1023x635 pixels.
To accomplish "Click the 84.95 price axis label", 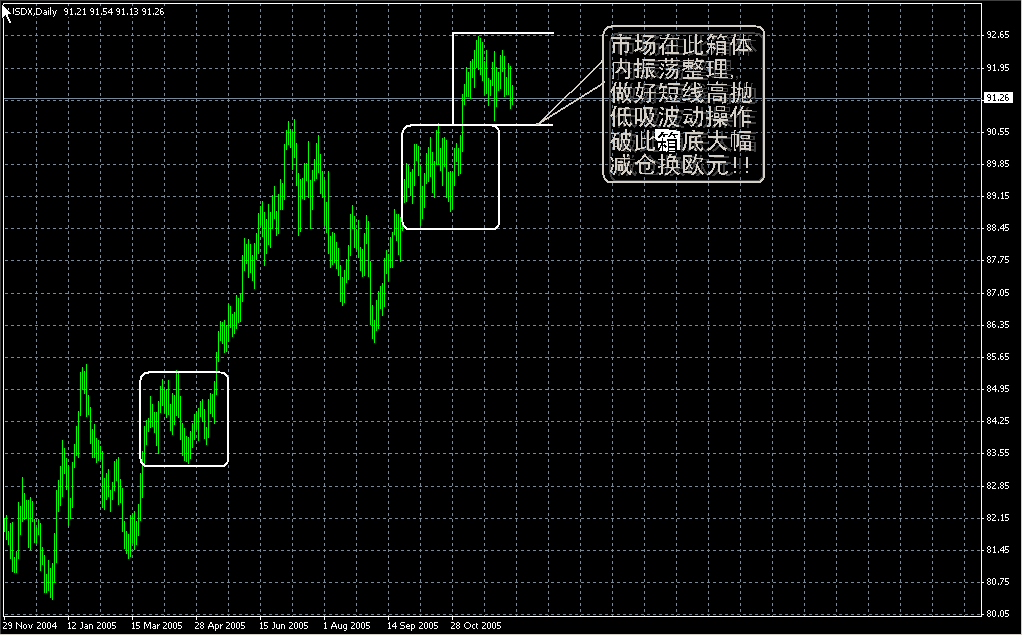I will 998,388.
